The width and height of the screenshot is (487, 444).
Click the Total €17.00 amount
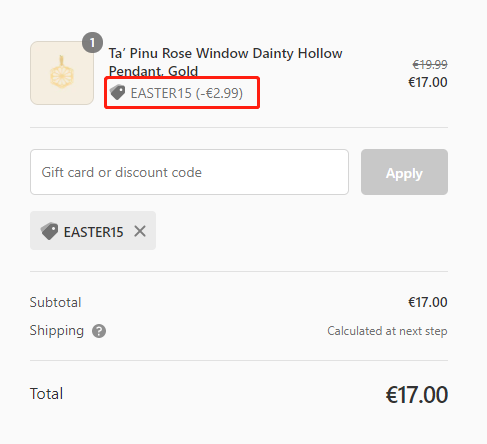[417, 395]
